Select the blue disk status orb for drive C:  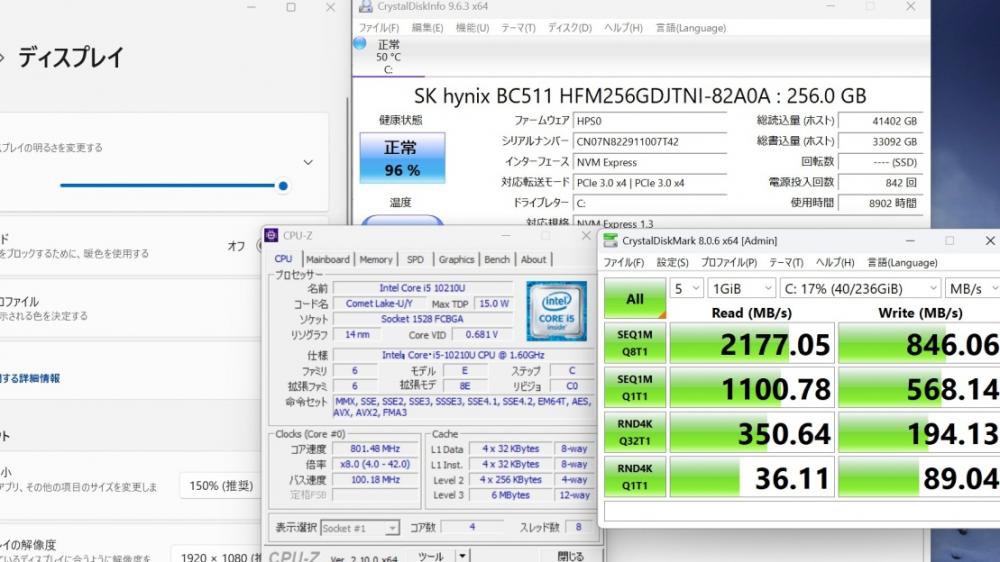click(360, 43)
